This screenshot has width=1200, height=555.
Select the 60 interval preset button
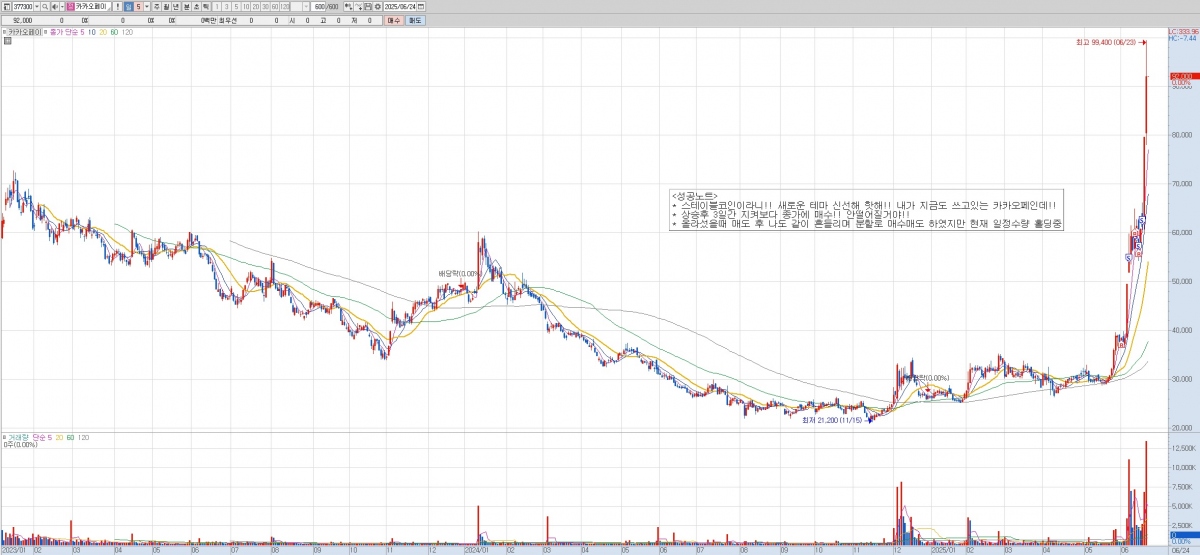[273, 6]
